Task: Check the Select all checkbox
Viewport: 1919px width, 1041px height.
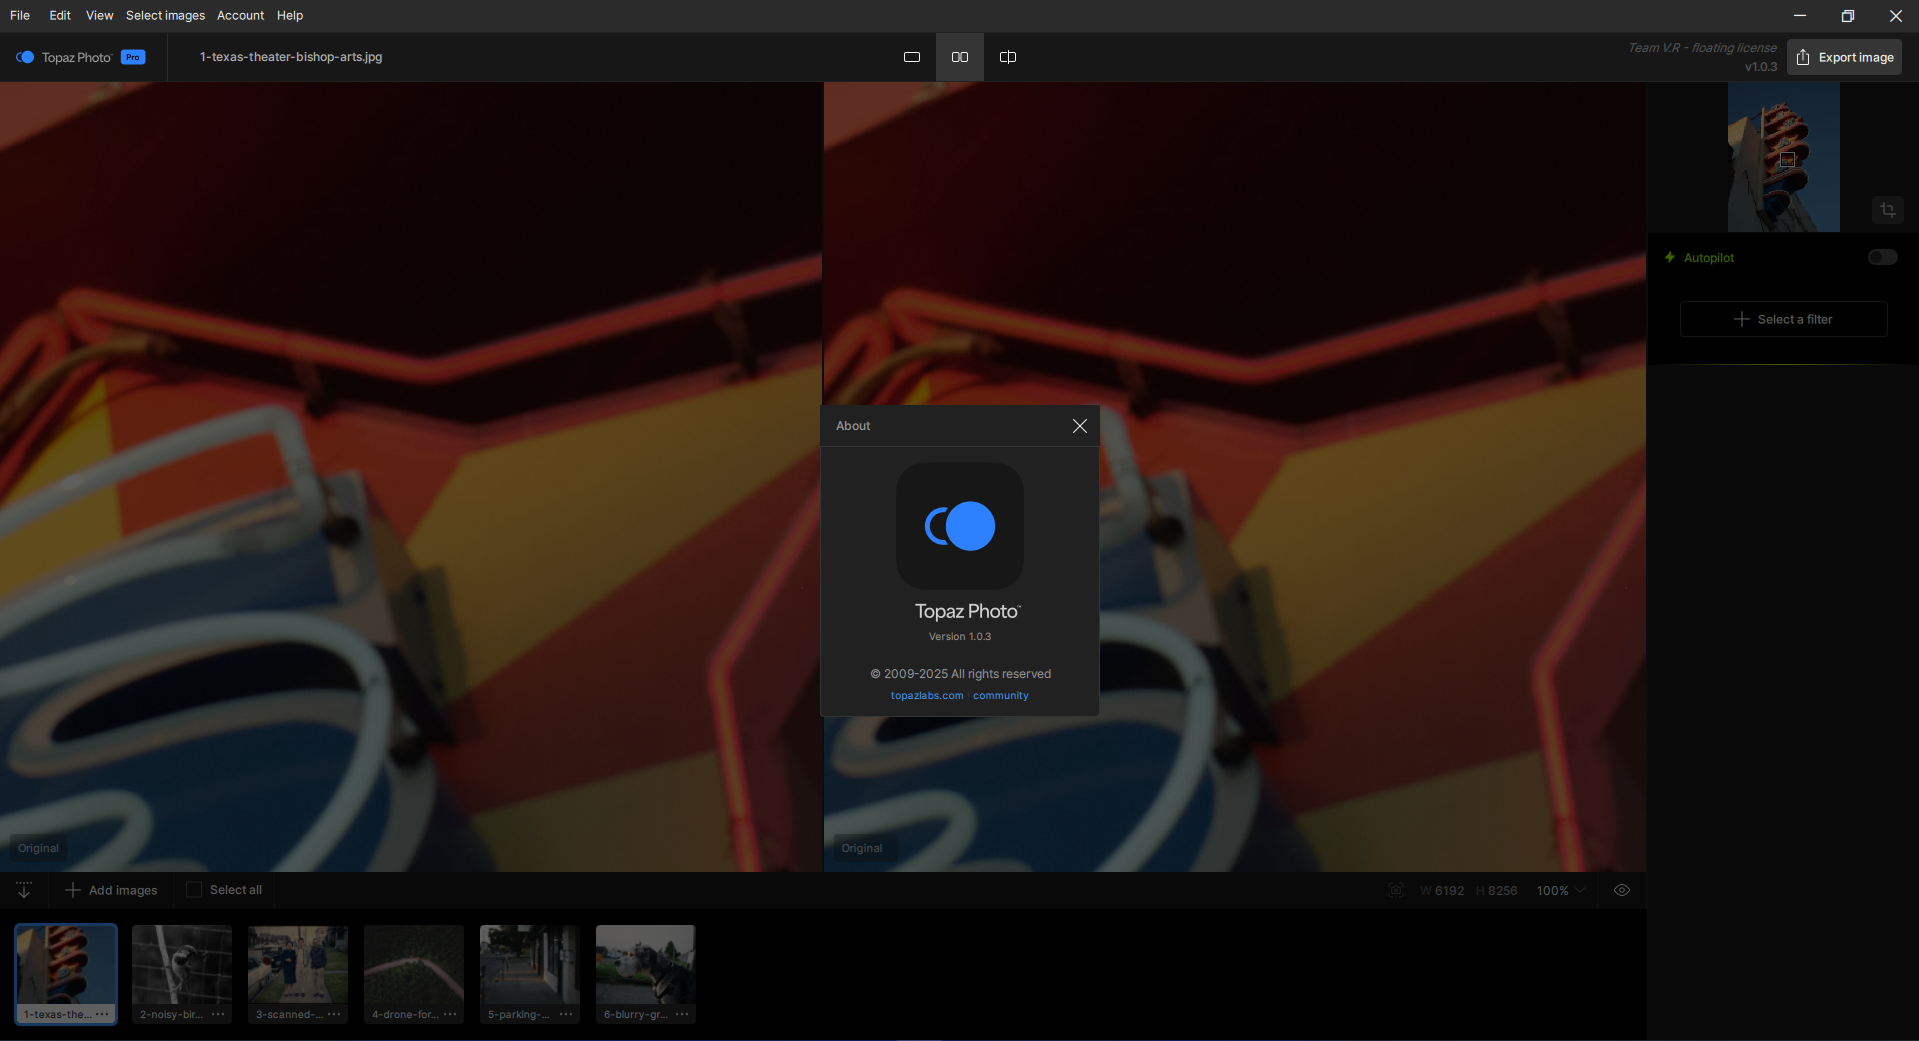Action: tap(194, 890)
